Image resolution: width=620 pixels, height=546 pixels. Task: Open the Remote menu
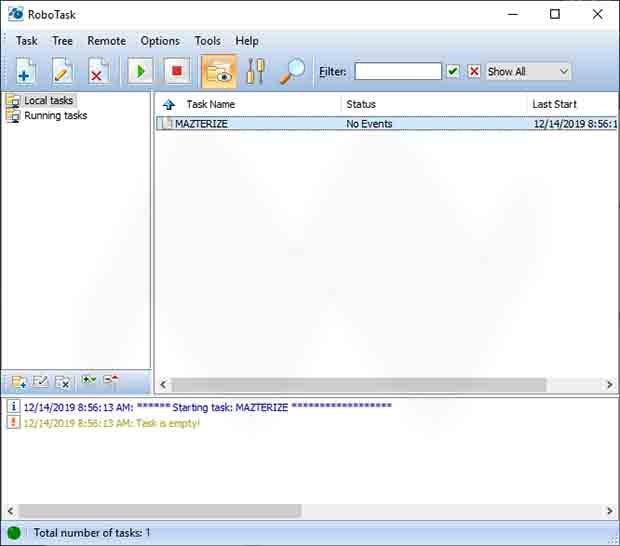tap(107, 41)
